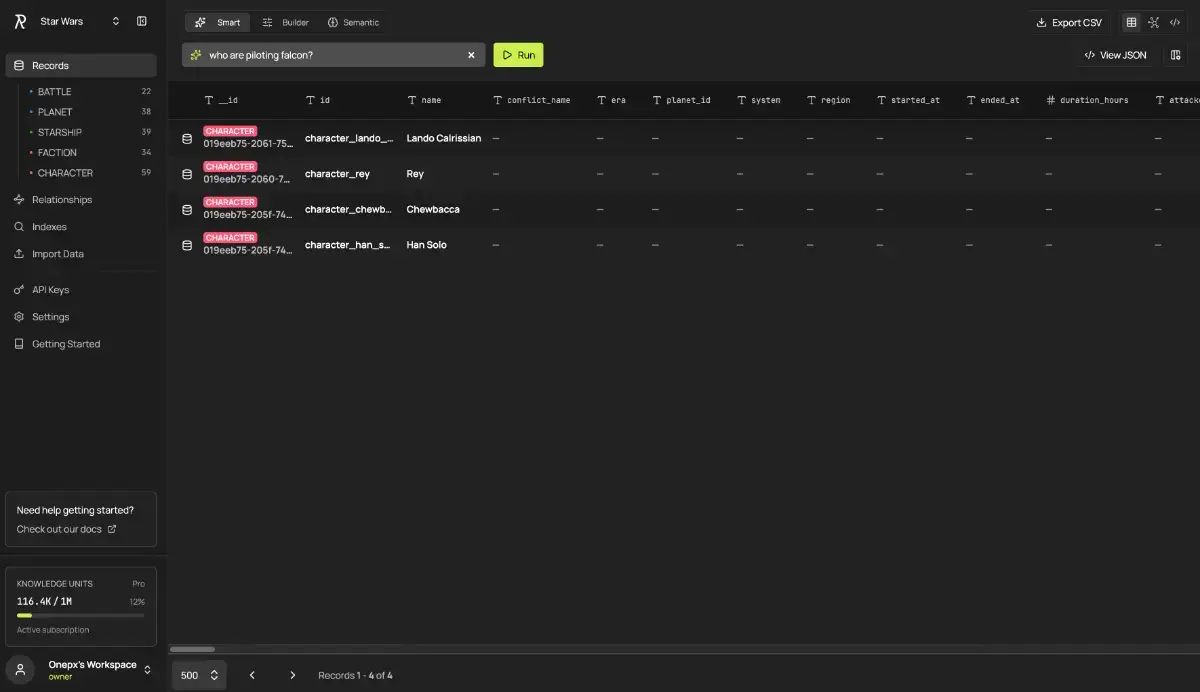Click the external link icon beside docs
Viewport: 1200px width, 692px height.
point(112,529)
